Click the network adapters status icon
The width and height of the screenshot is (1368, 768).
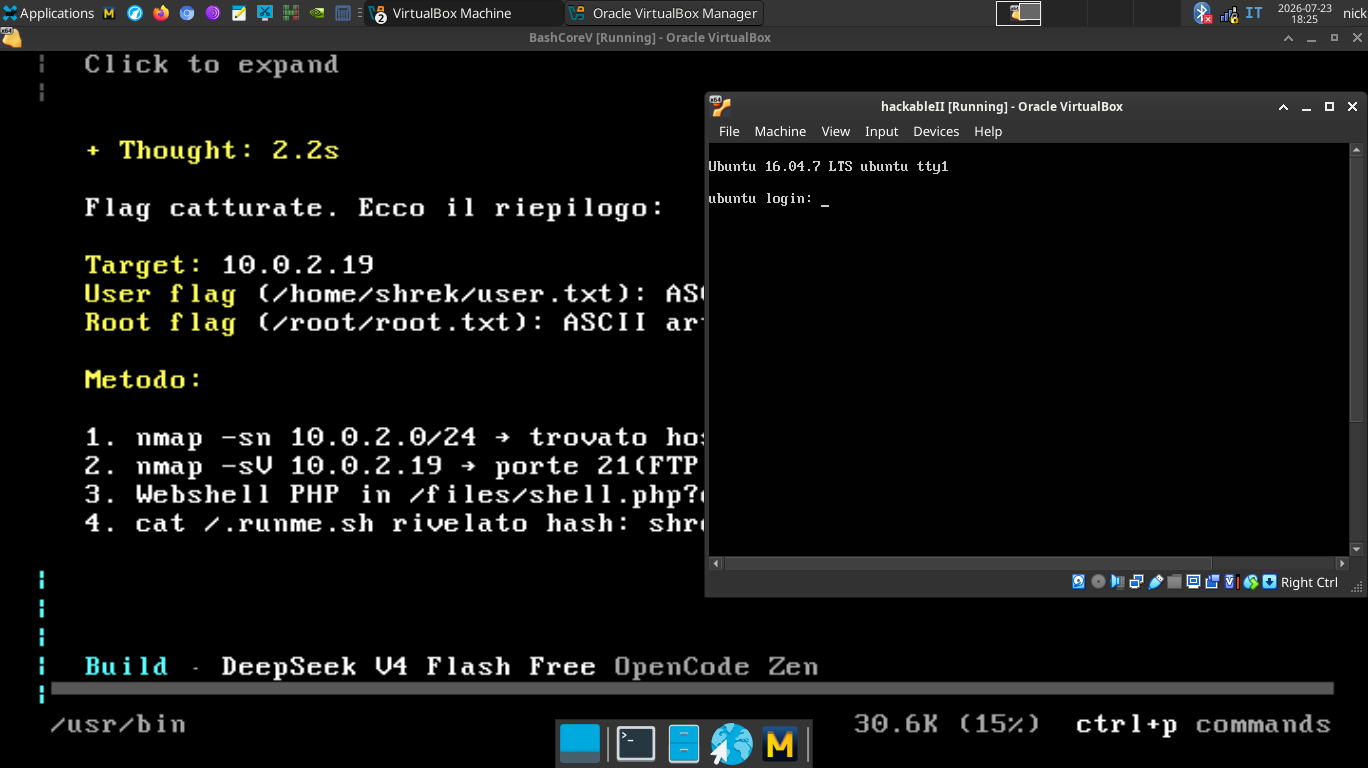[1136, 582]
